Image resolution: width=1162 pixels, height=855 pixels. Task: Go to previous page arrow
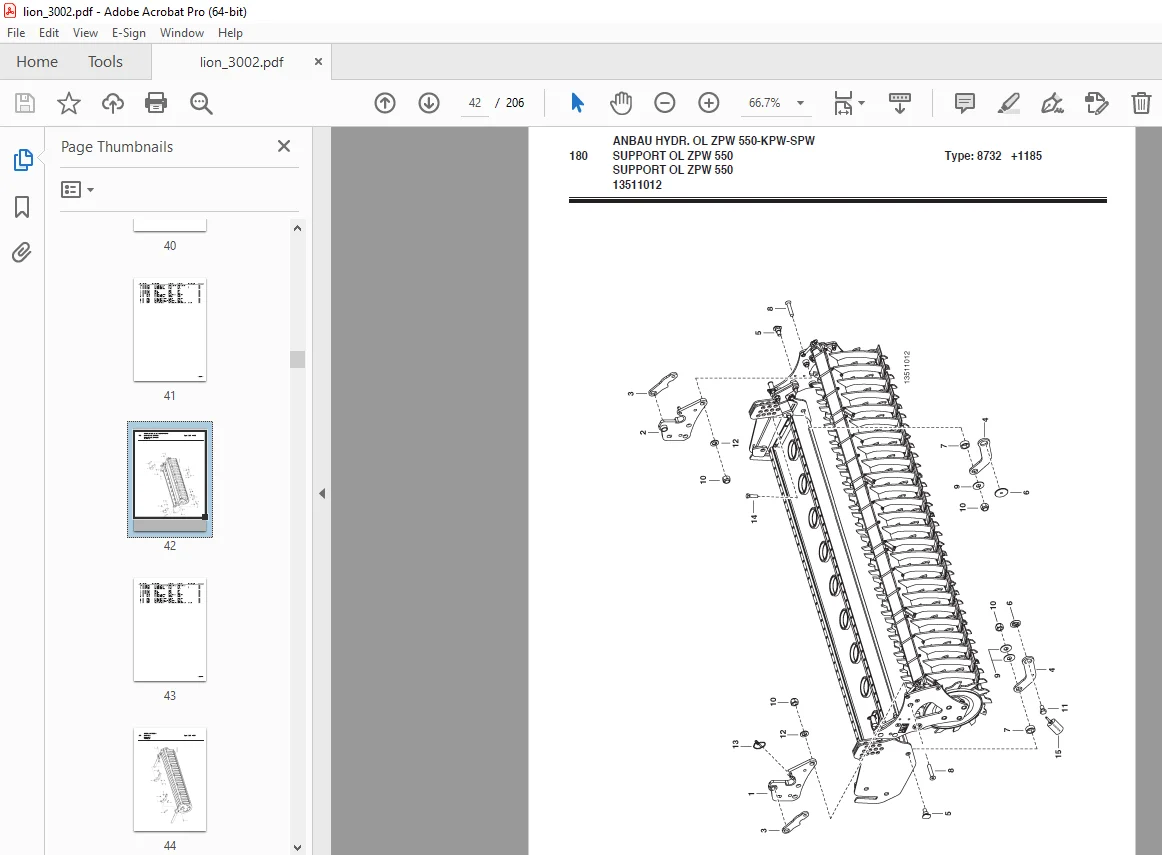tap(385, 103)
